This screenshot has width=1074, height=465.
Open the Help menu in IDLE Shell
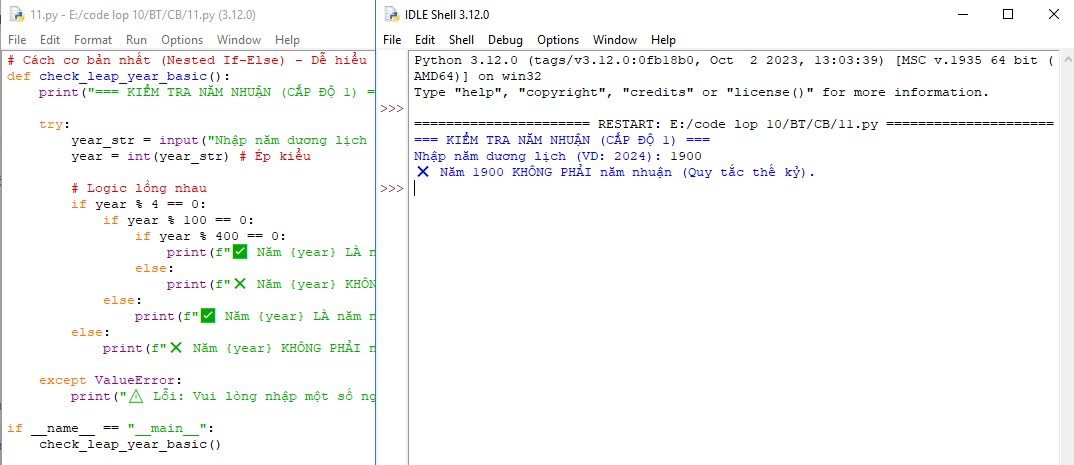[663, 40]
